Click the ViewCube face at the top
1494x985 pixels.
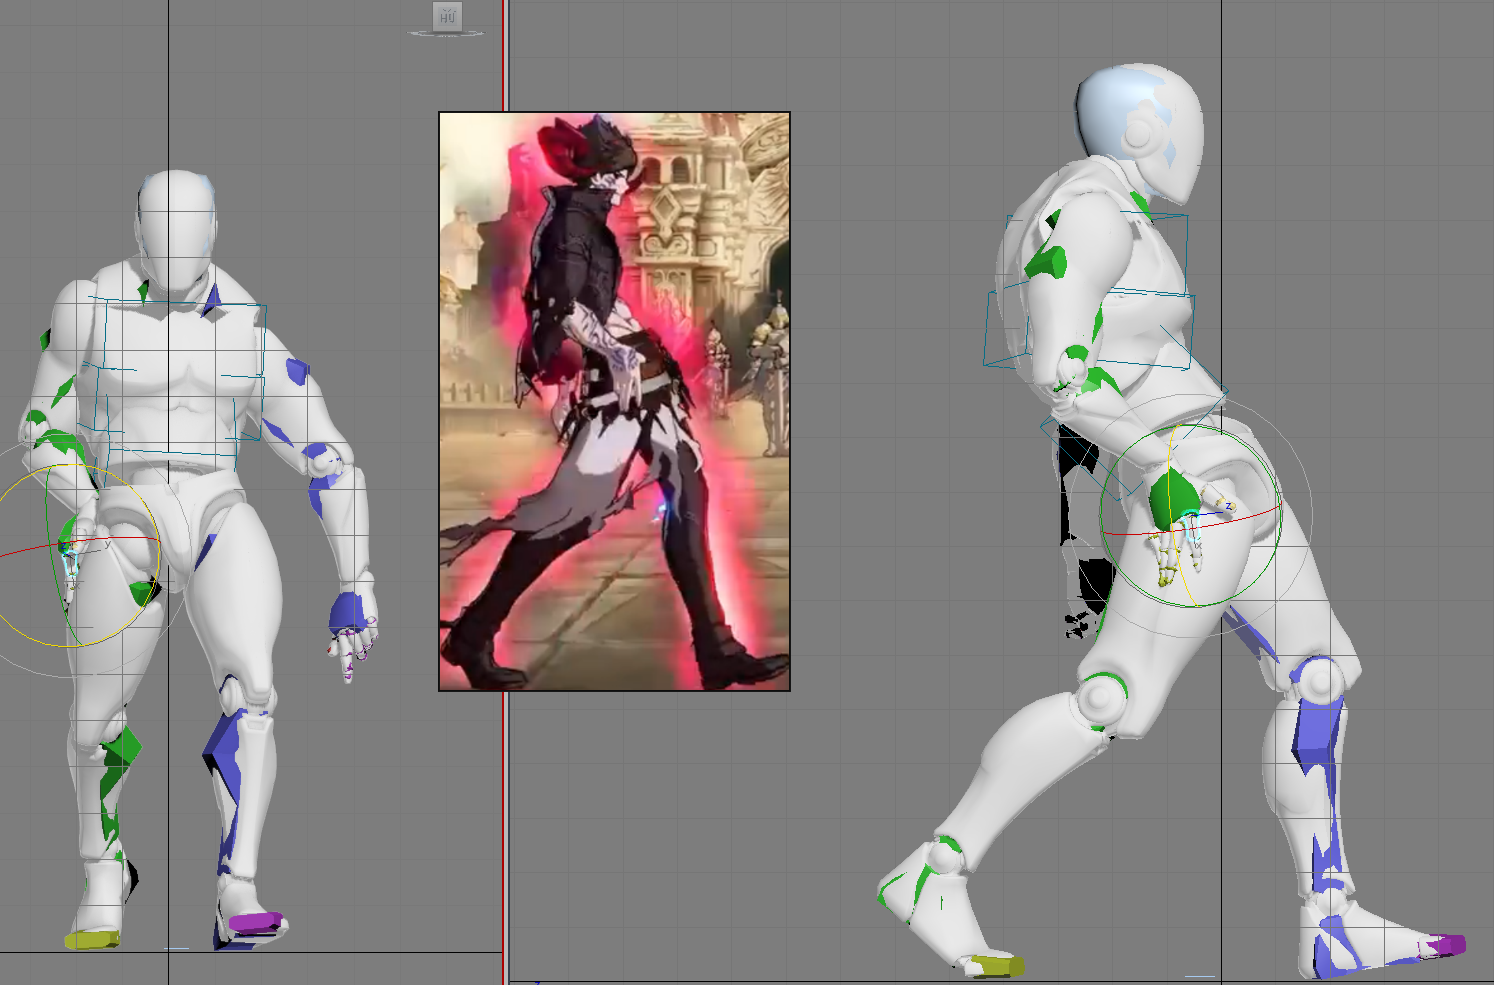446,16
